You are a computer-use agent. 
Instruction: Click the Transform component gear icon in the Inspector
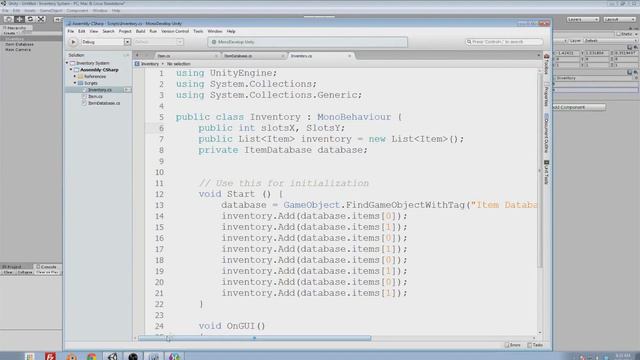click(636, 47)
